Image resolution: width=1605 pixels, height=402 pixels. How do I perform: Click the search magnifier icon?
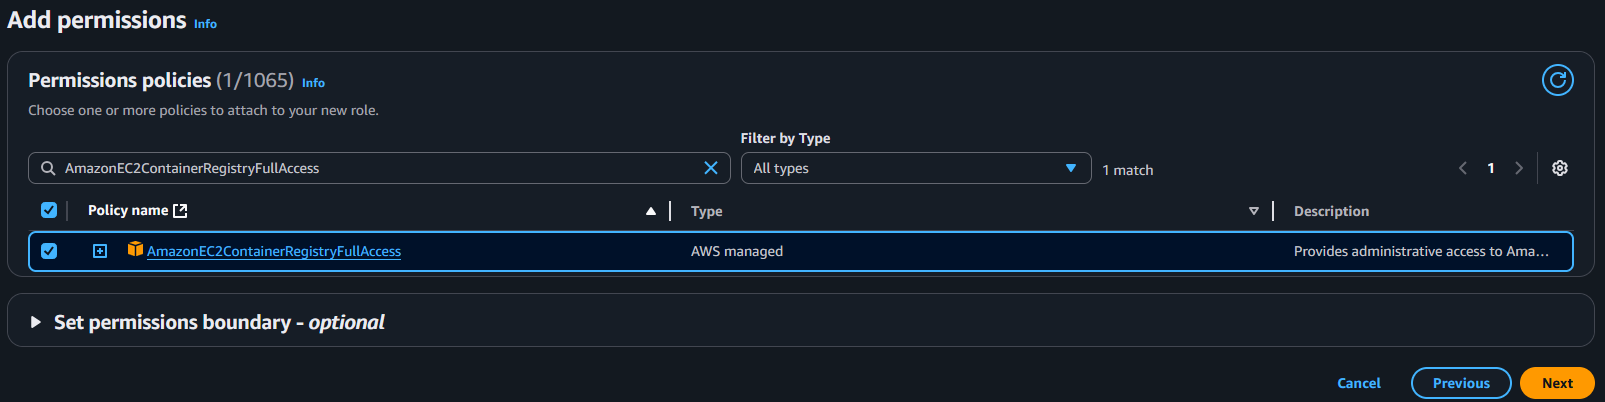(x=48, y=168)
